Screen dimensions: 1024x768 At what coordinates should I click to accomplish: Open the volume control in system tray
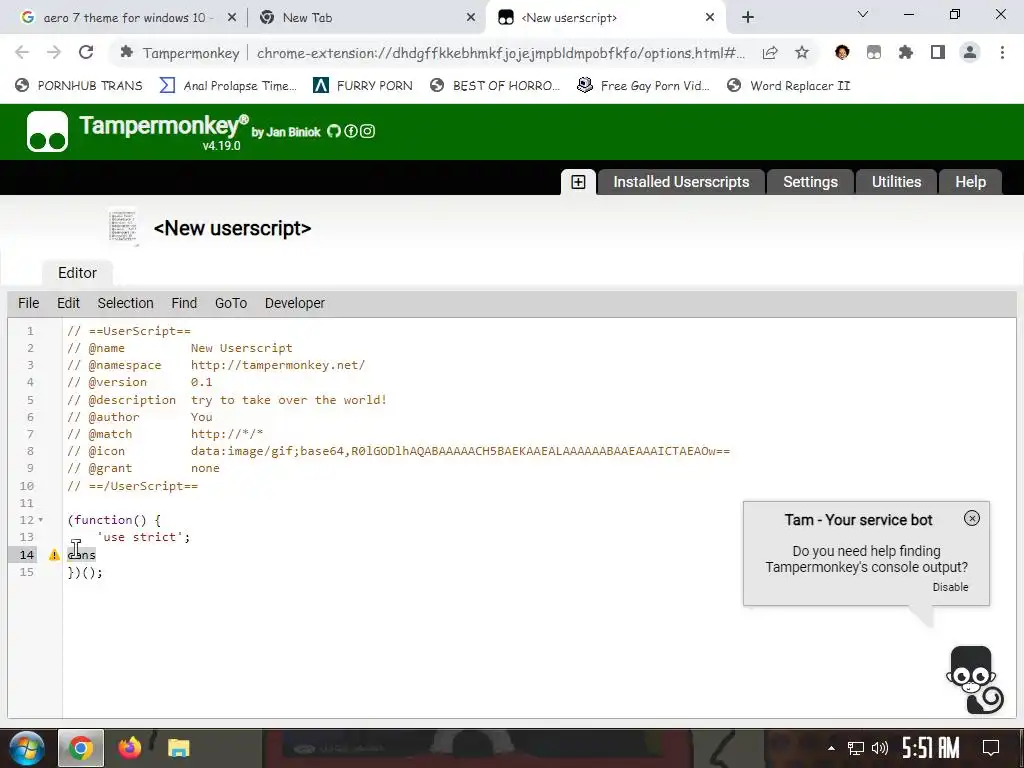880,748
